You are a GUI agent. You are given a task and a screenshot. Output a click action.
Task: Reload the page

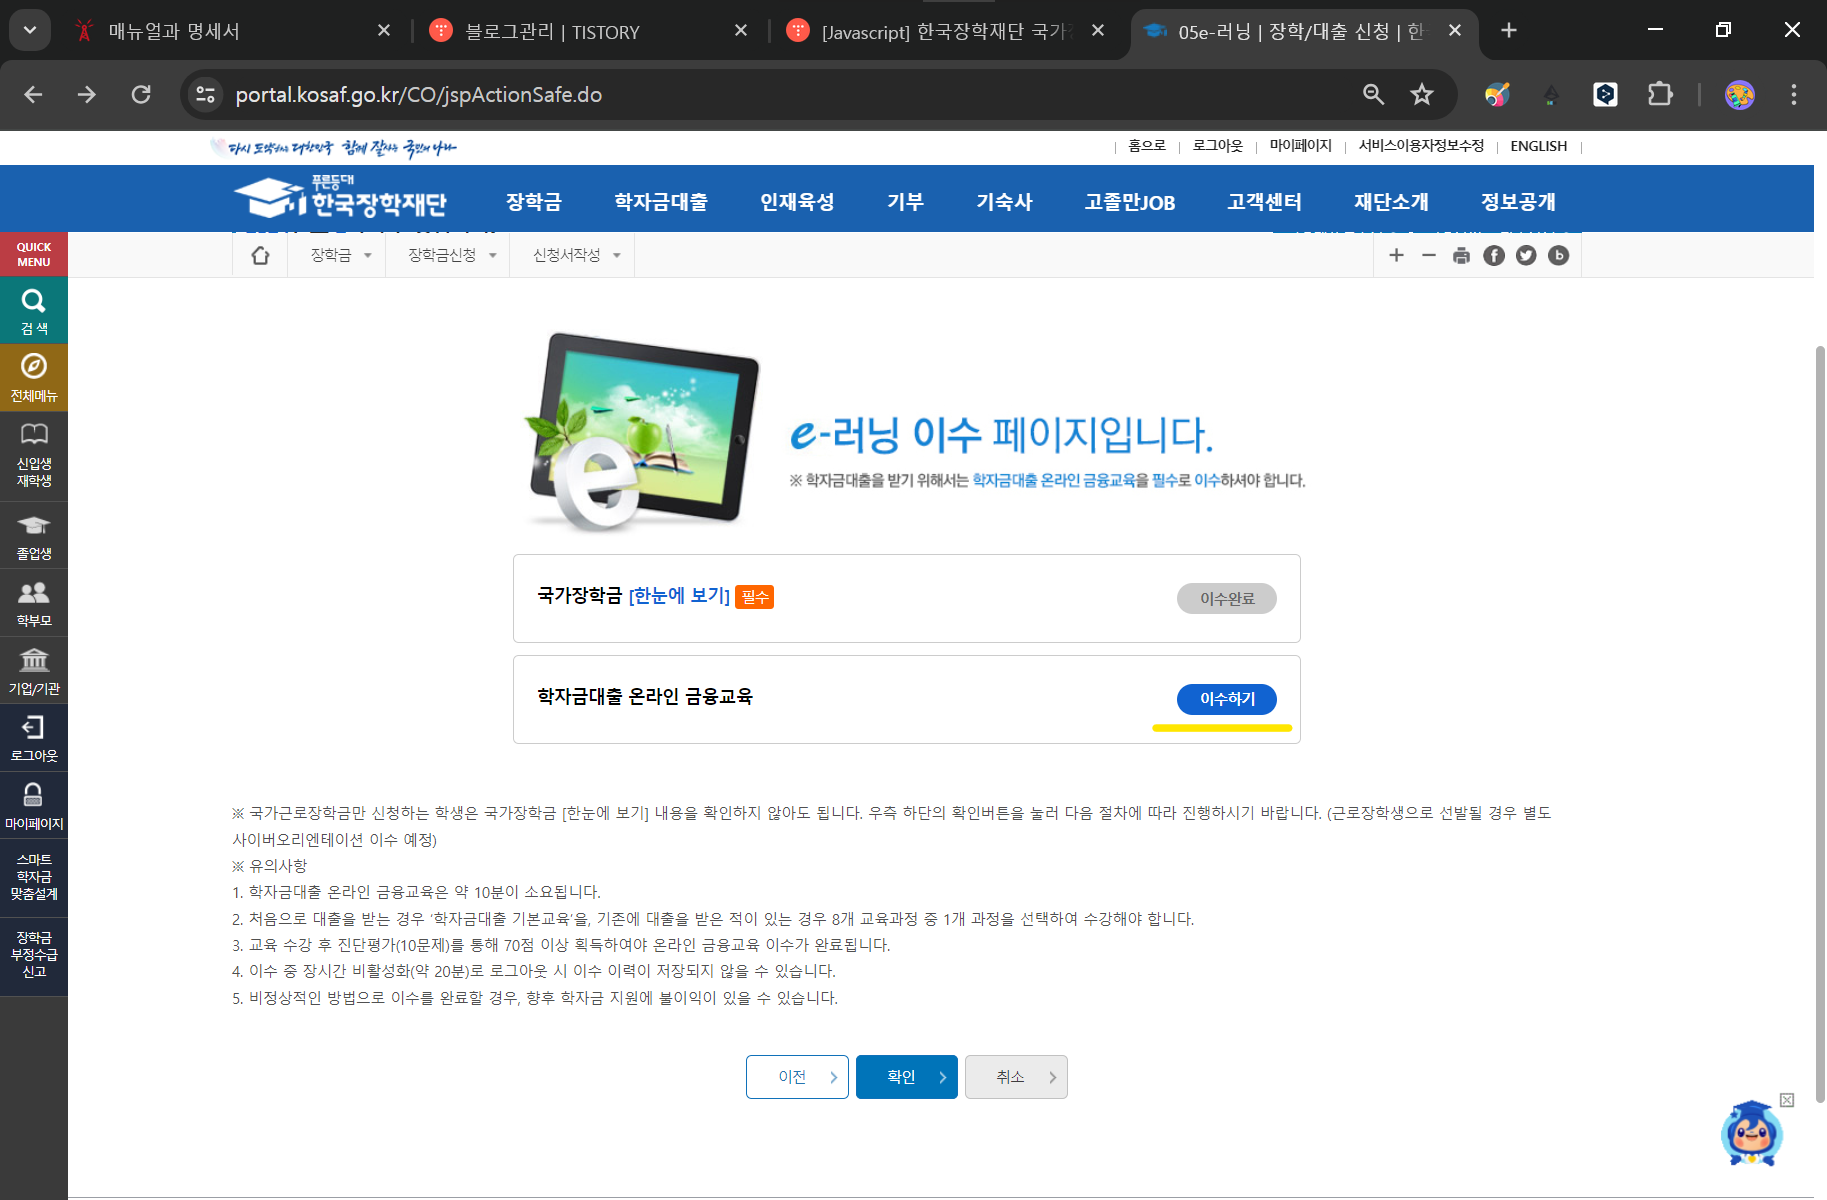pos(141,94)
